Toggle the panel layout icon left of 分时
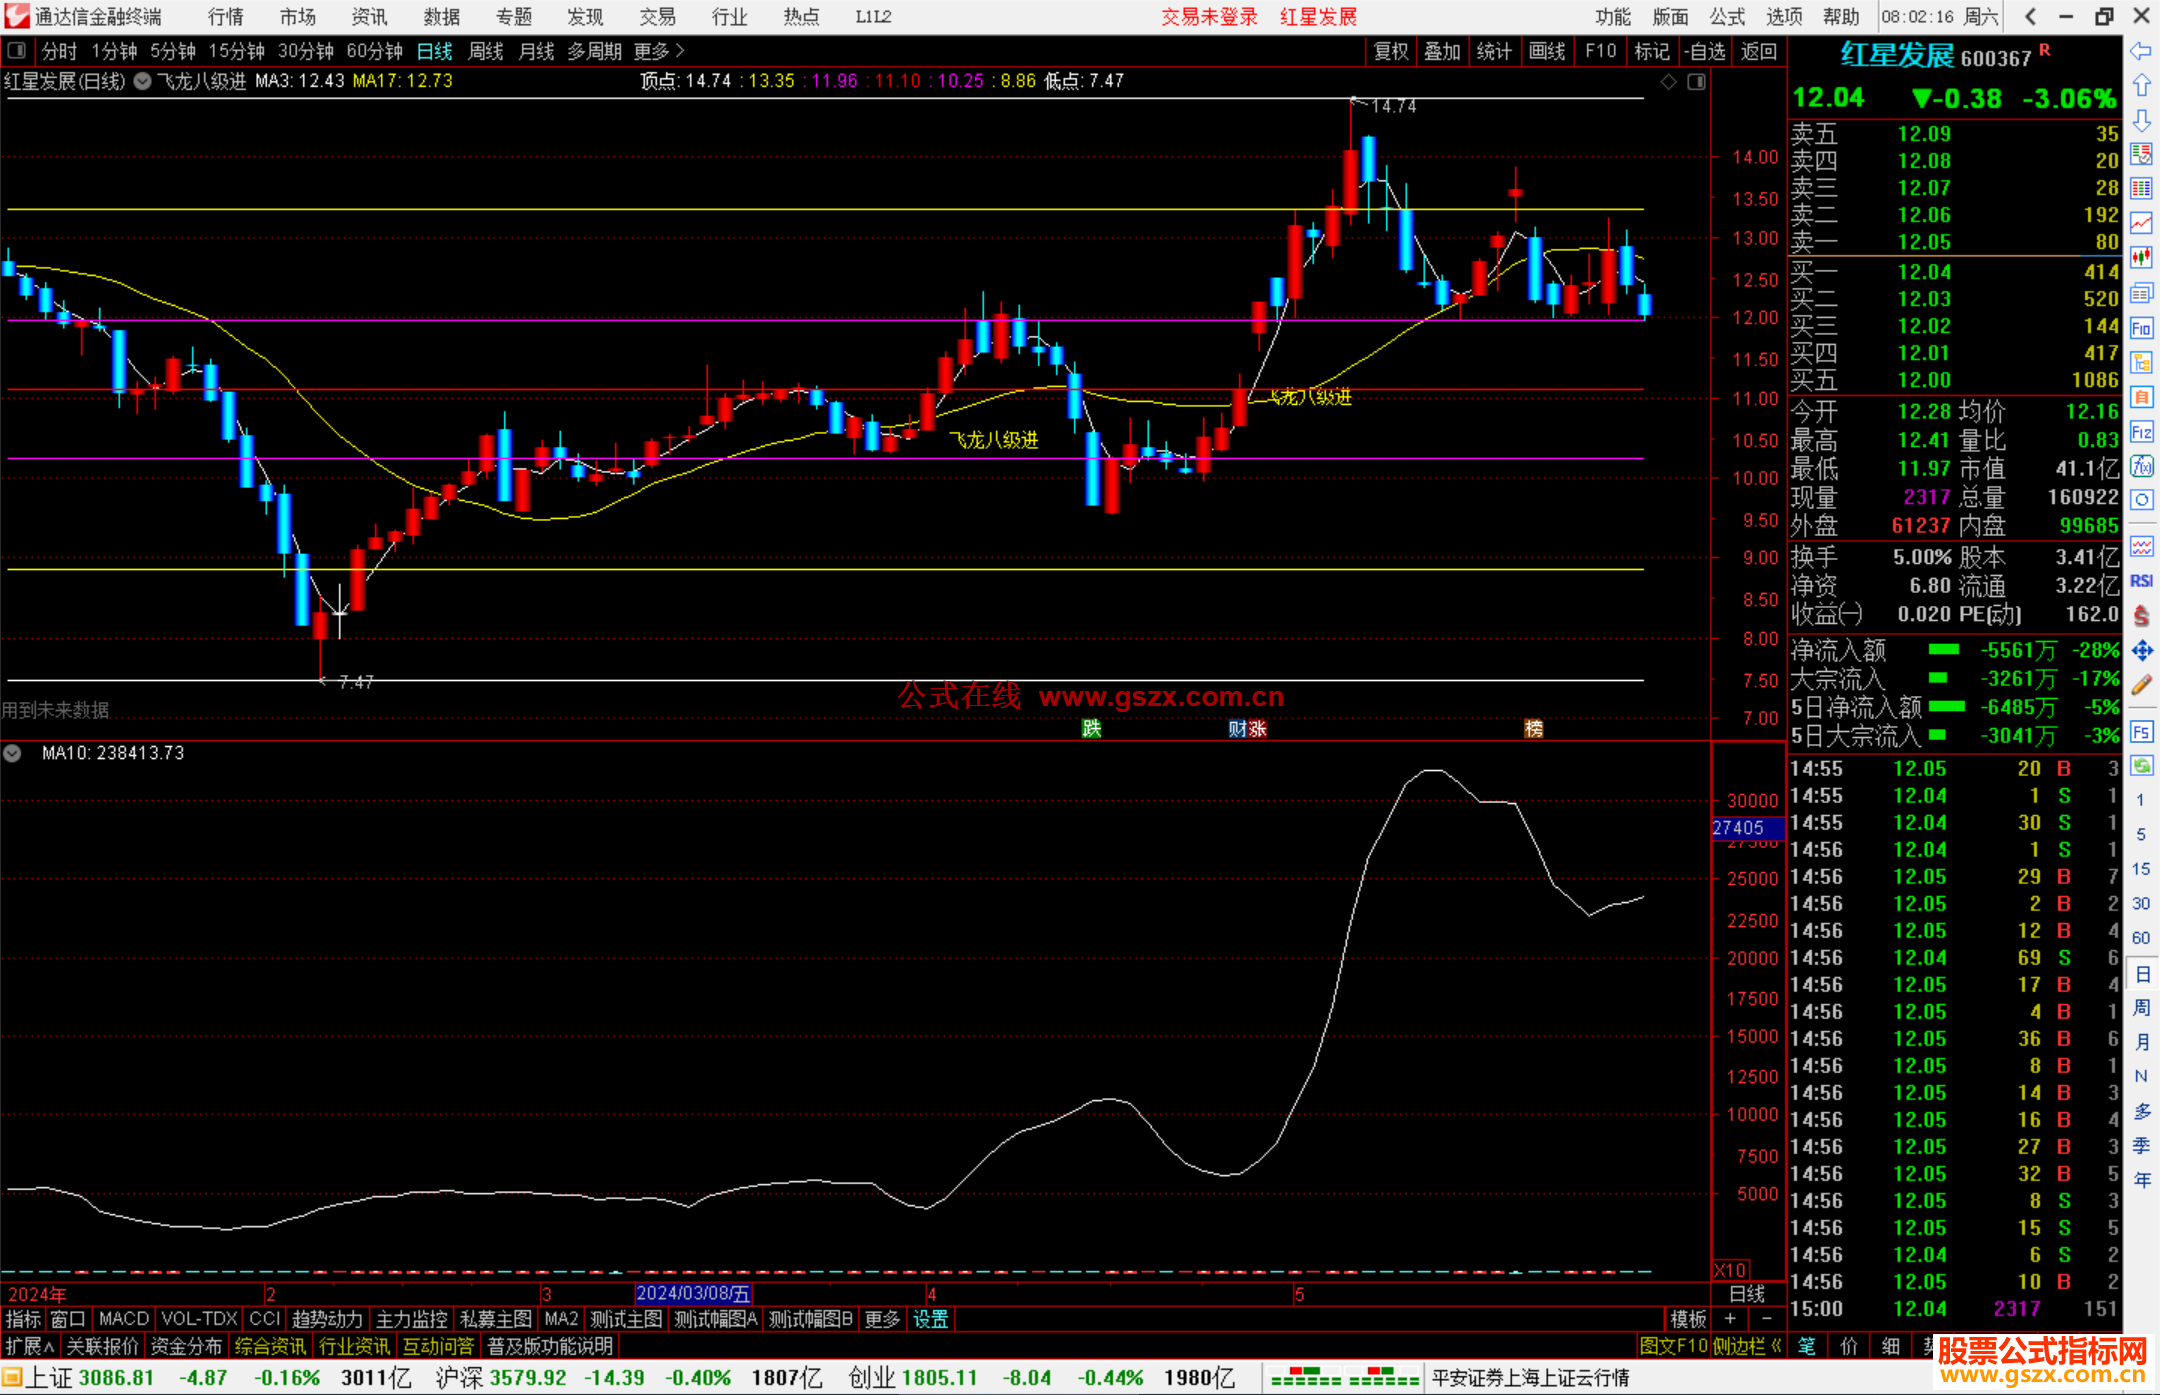This screenshot has height=1395, width=2160. click(16, 50)
